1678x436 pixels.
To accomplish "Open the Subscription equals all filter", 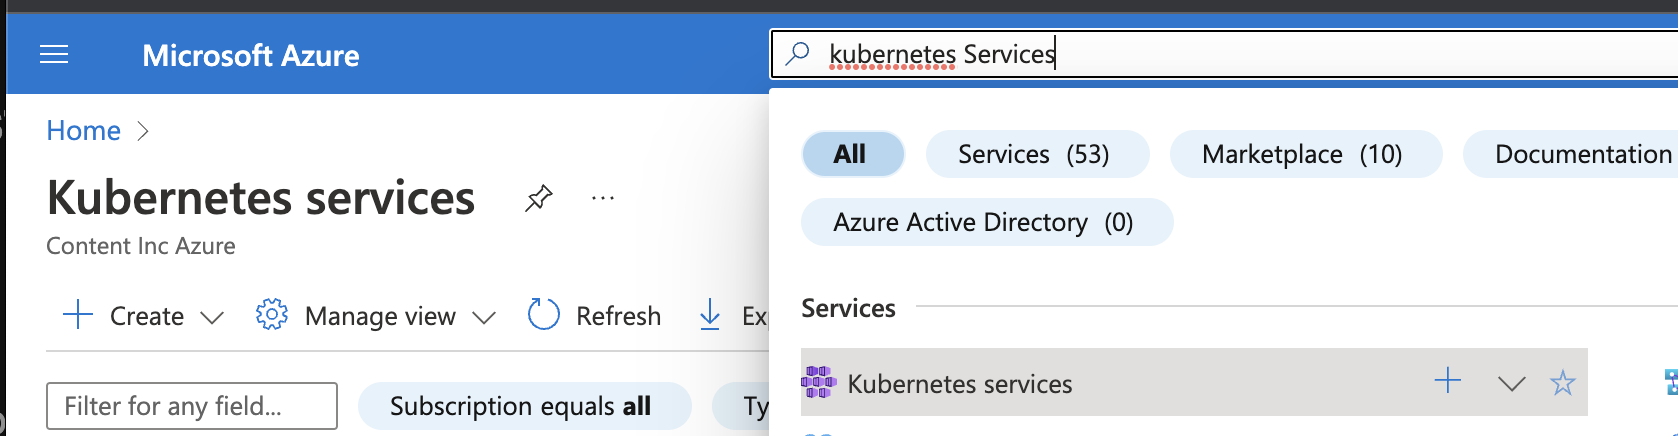I will point(524,406).
